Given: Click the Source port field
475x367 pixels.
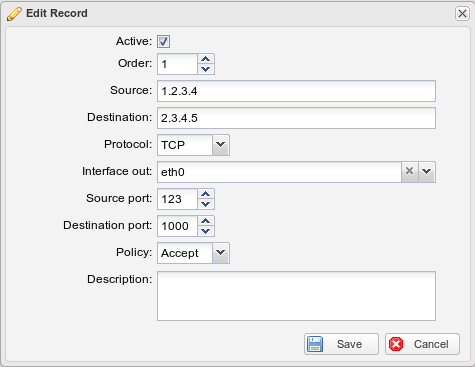Looking at the screenshot, I should (x=177, y=199).
